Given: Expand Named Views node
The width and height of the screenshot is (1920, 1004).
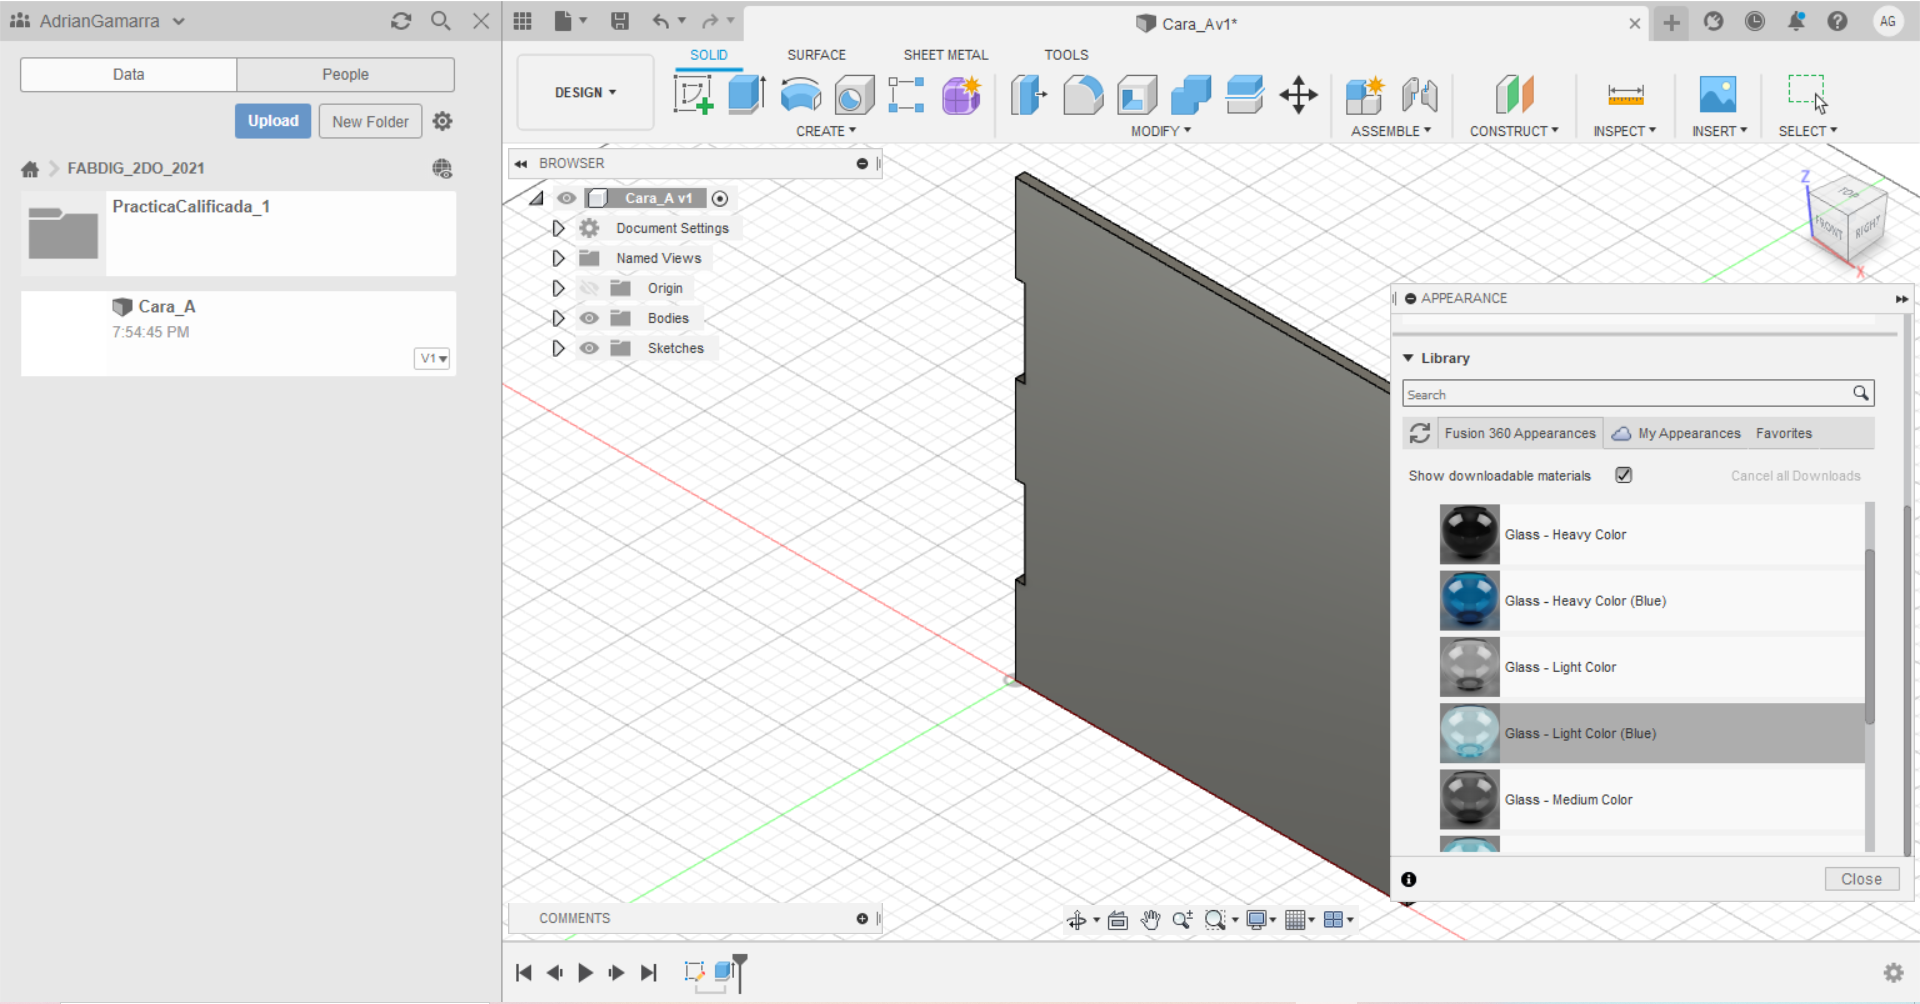Looking at the screenshot, I should (558, 258).
